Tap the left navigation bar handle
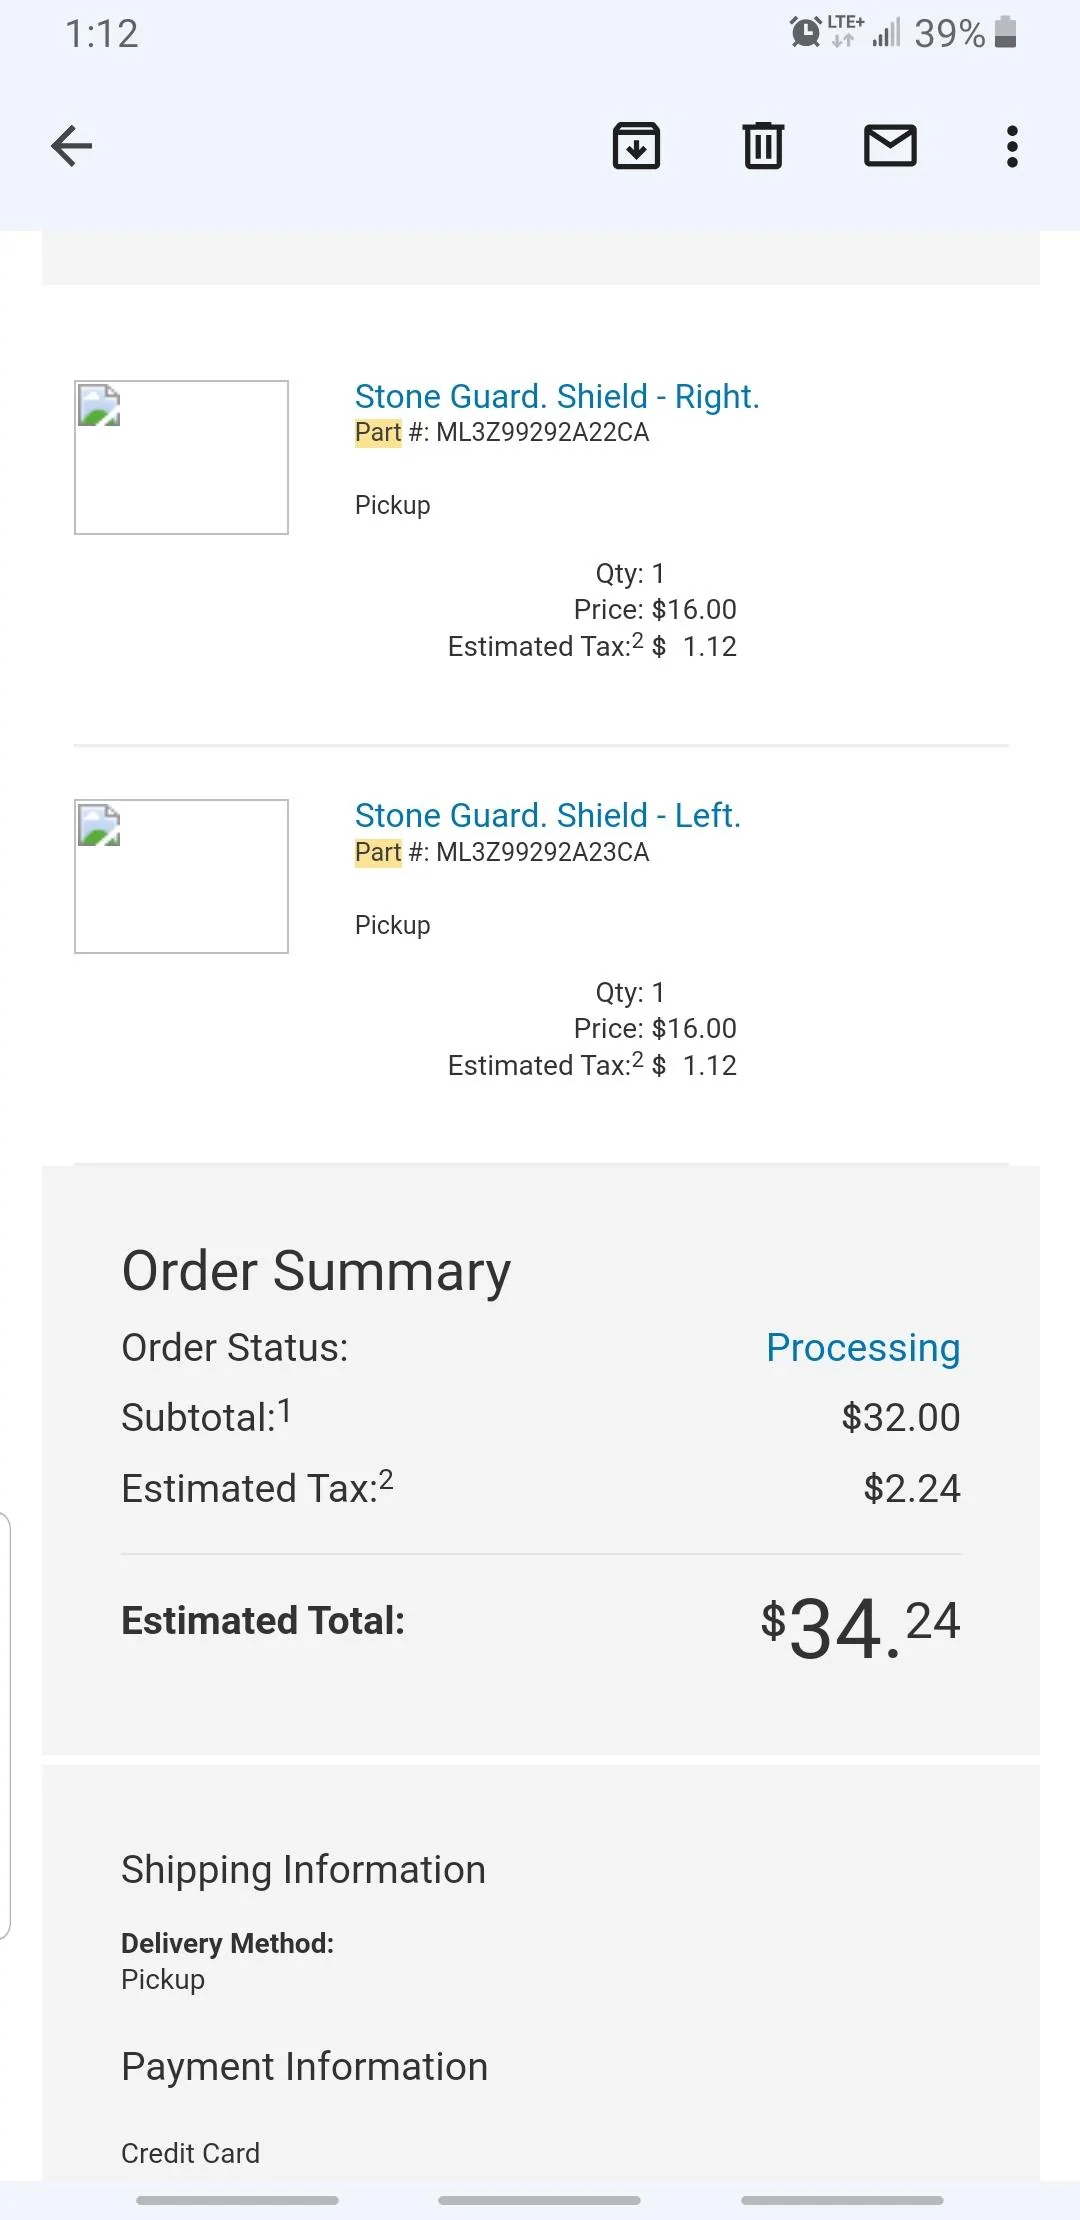Screen dimensions: 1080x2220 click(x=237, y=2200)
